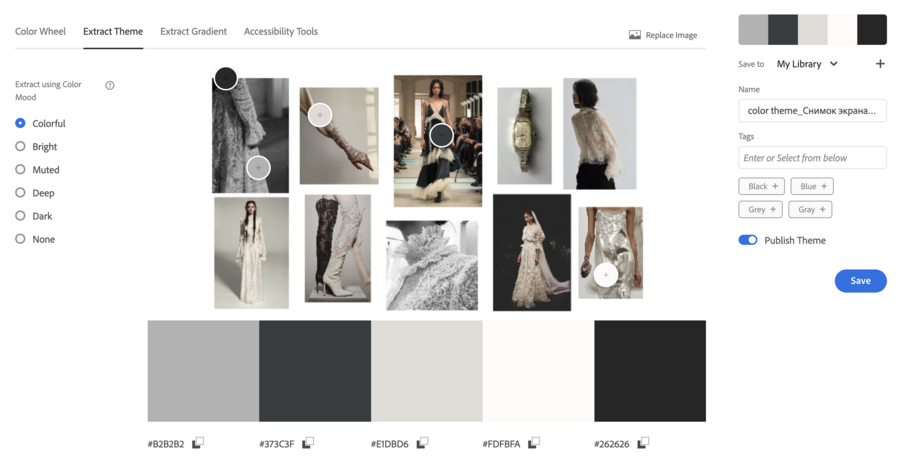Screen dimensions: 900x468
Task: Click the black color in the top preview strip
Action: pos(872,30)
